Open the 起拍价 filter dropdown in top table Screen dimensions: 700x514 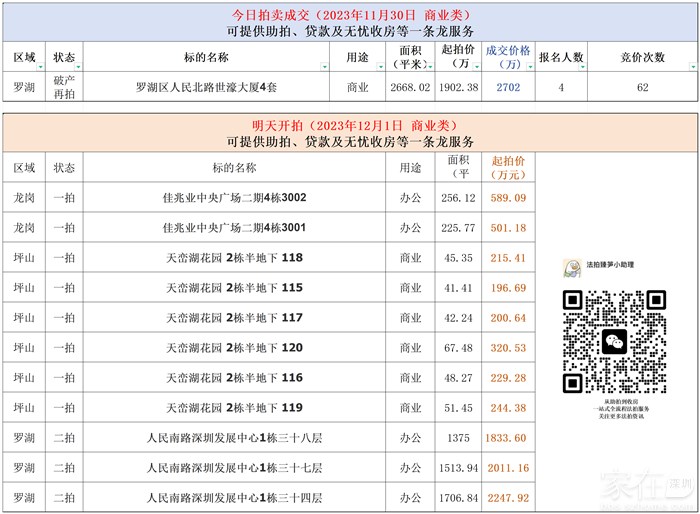pos(477,67)
